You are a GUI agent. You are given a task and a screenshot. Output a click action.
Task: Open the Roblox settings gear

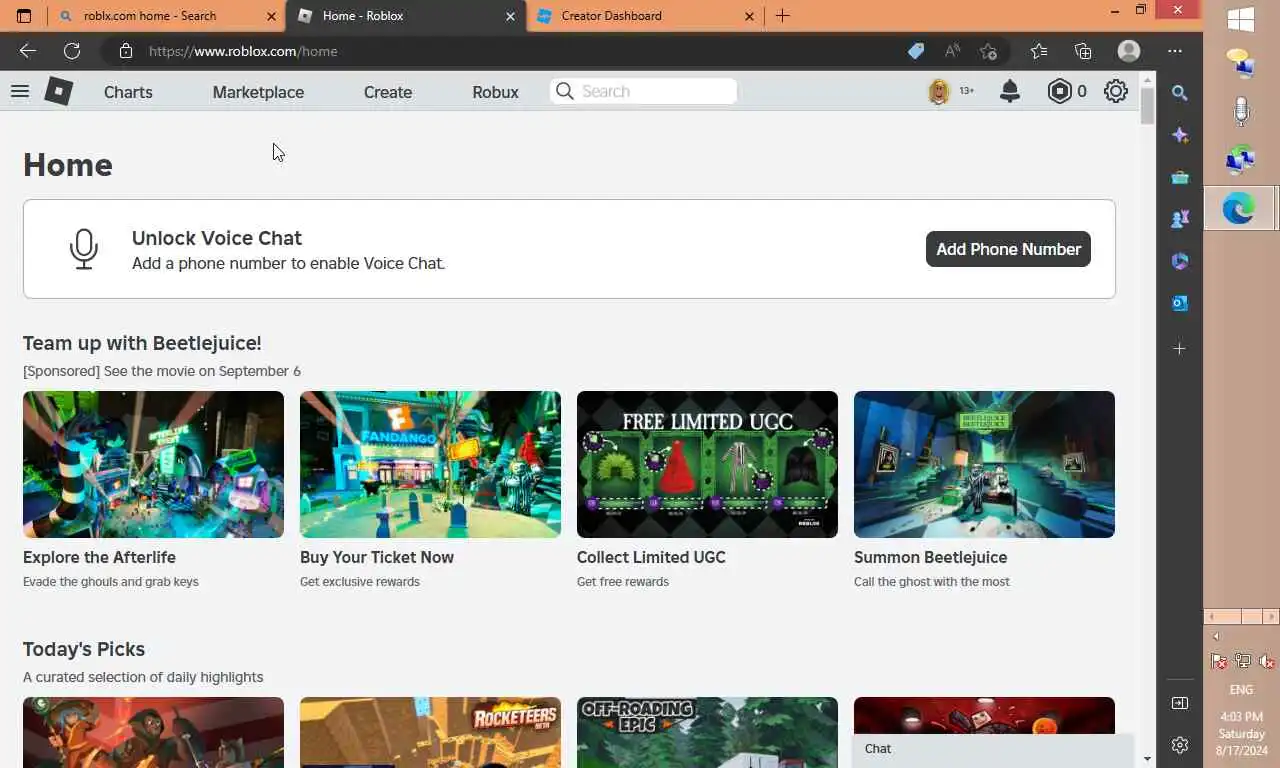point(1116,91)
